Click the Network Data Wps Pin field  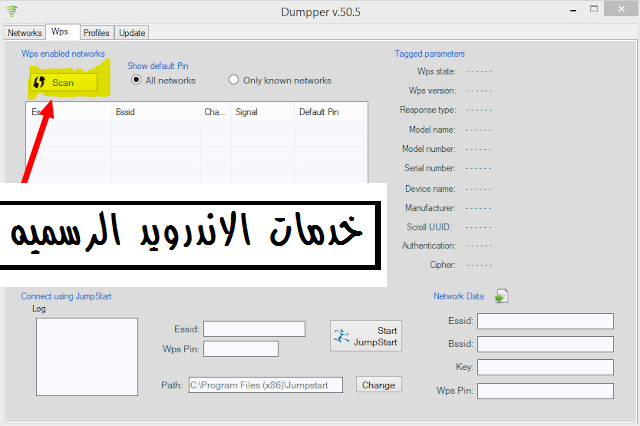click(545, 390)
